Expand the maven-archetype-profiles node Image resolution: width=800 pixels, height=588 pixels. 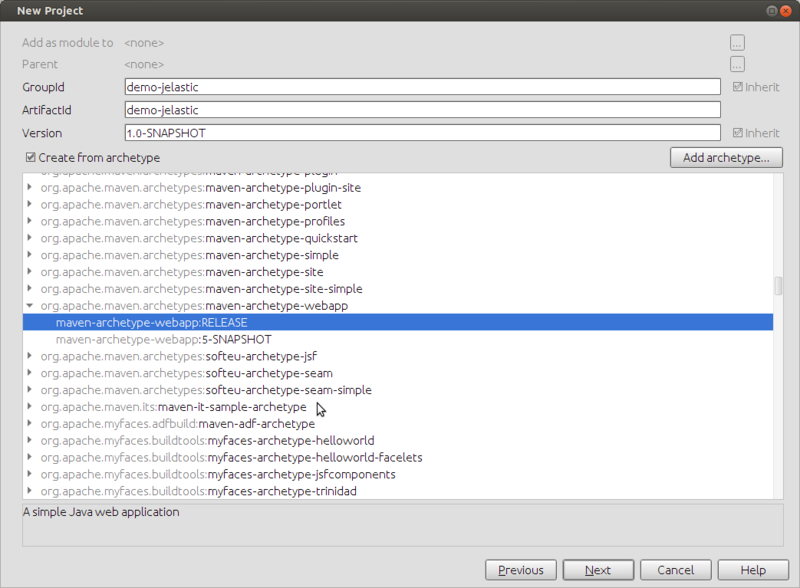(30, 221)
